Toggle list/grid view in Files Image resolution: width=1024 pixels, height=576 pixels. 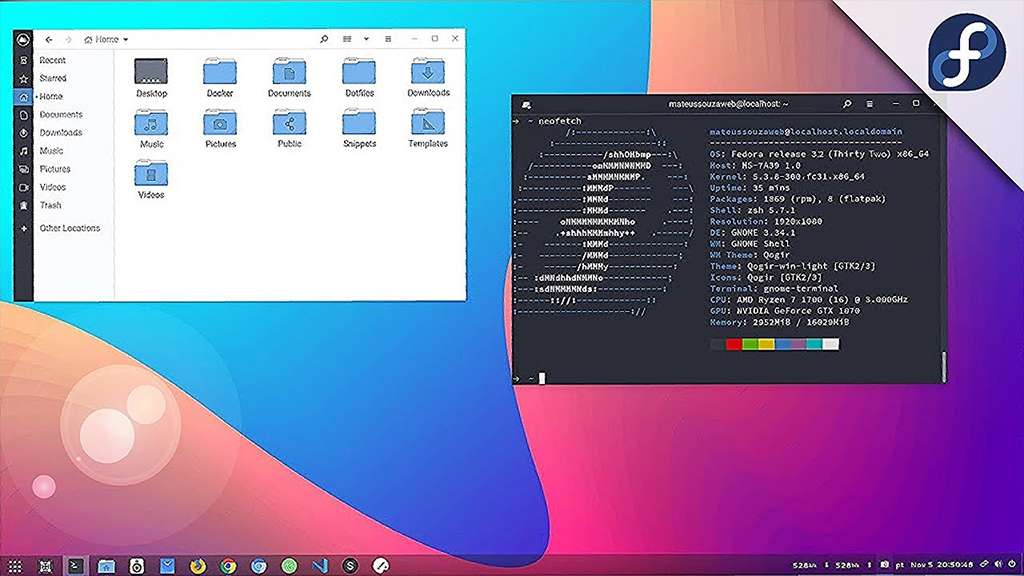347,39
